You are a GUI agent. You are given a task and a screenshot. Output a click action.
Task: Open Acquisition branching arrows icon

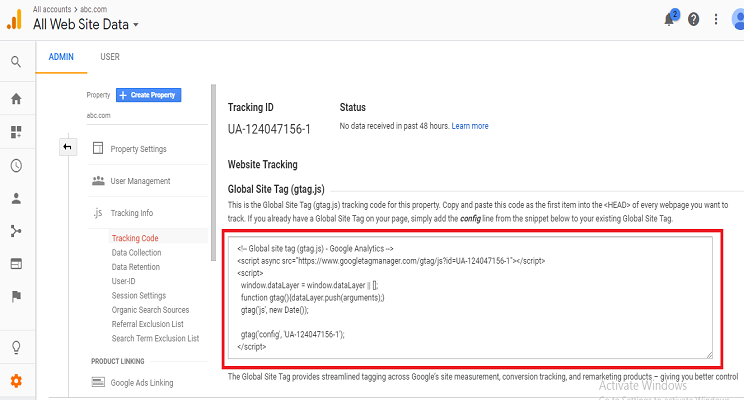[16, 231]
